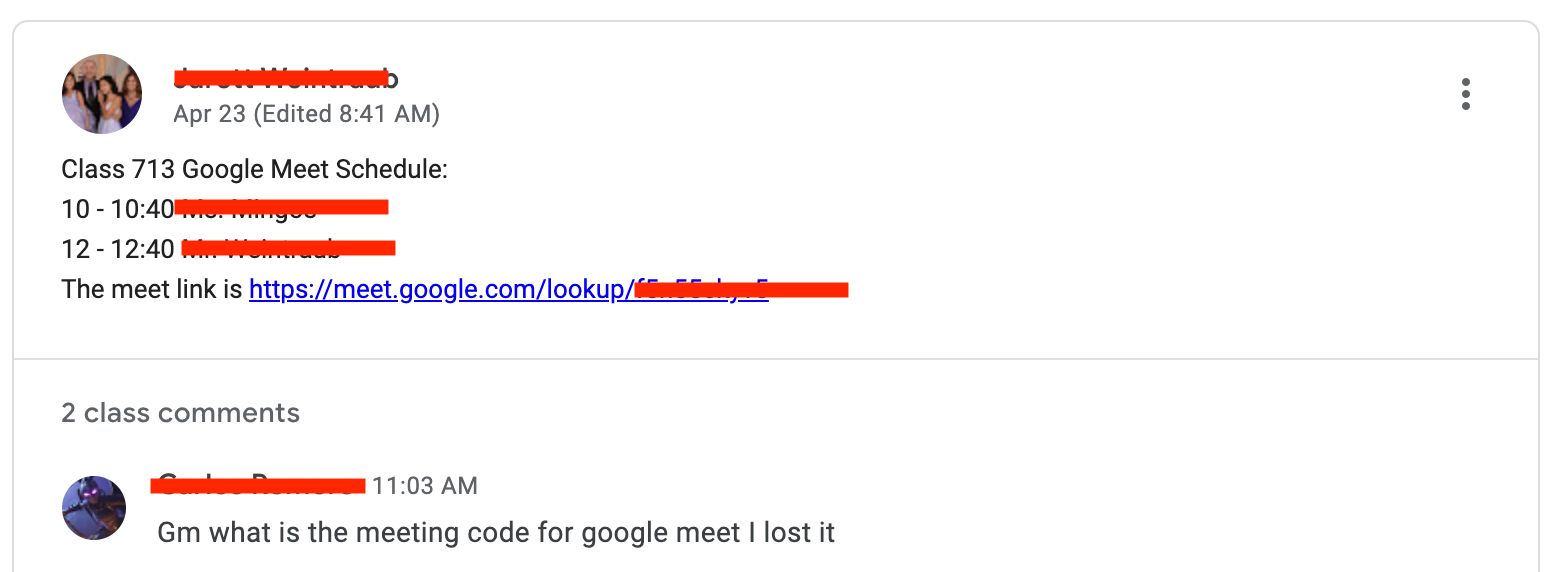The image size is (1560, 572).
Task: Click the redacted commenter name
Action: (258, 486)
